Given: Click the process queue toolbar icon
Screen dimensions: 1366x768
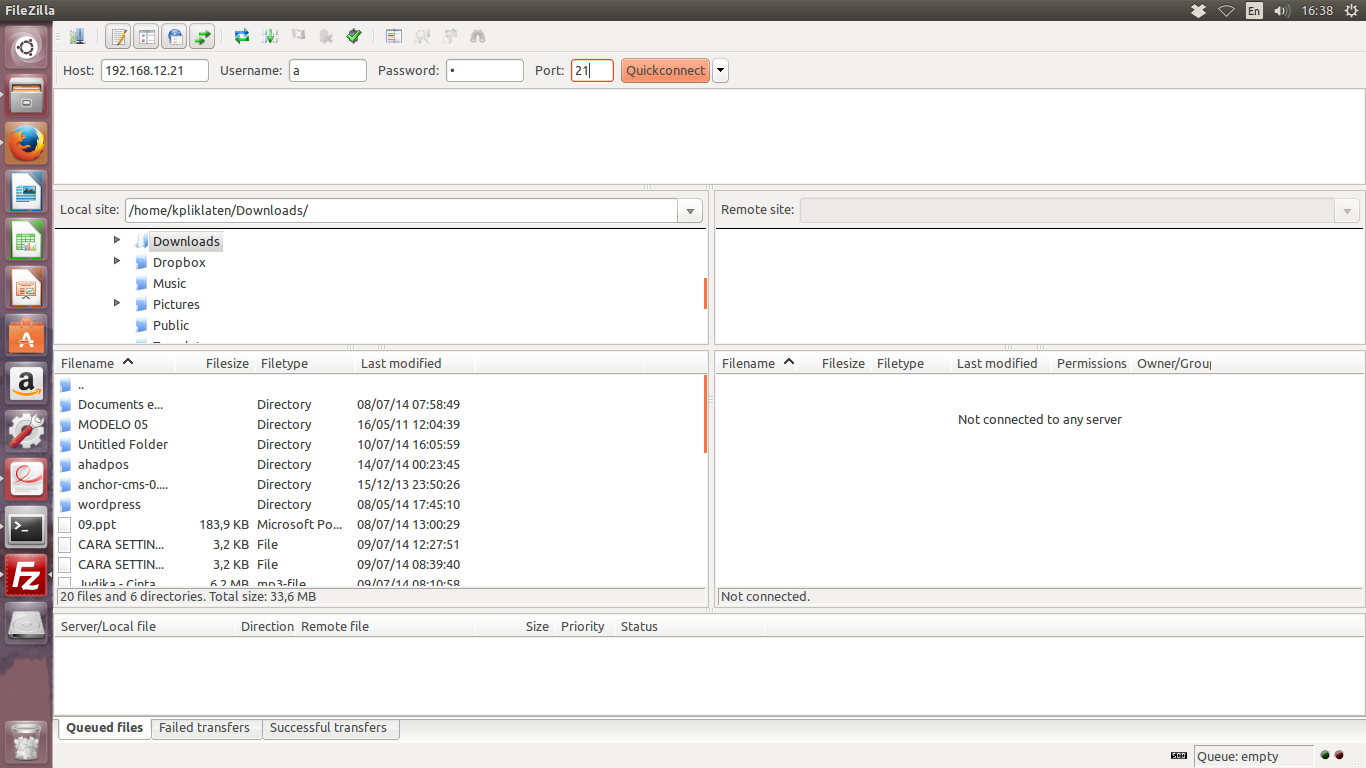Looking at the screenshot, I should pos(270,37).
